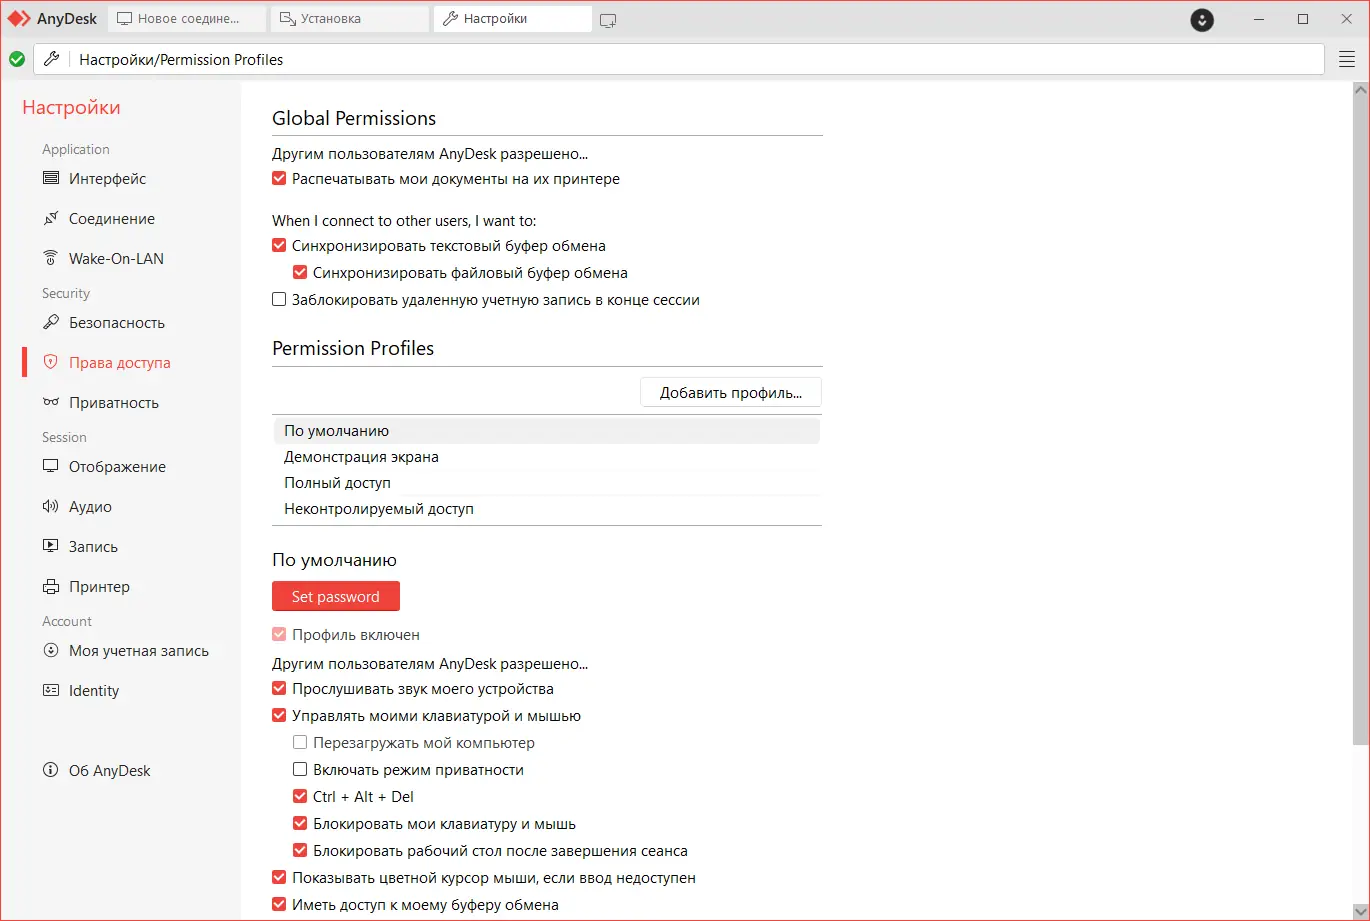Switch to the Новое соедине... tab
The height and width of the screenshot is (921, 1370).
[x=187, y=19]
